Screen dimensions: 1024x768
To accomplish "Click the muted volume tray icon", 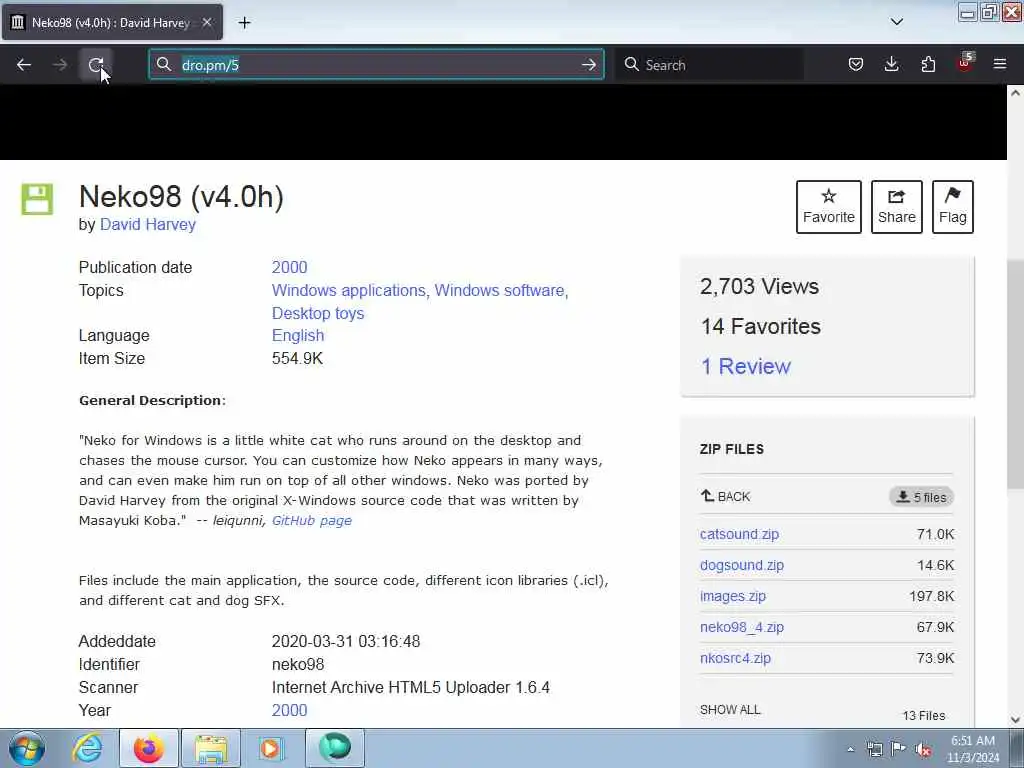I will pos(923,749).
